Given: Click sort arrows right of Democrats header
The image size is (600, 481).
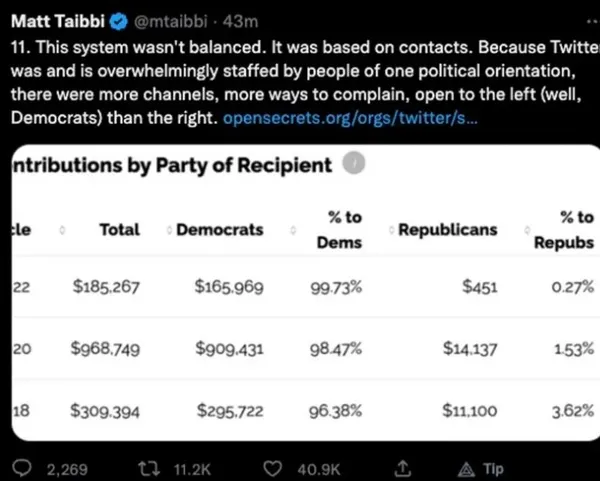Looking at the screenshot, I should coord(294,230).
